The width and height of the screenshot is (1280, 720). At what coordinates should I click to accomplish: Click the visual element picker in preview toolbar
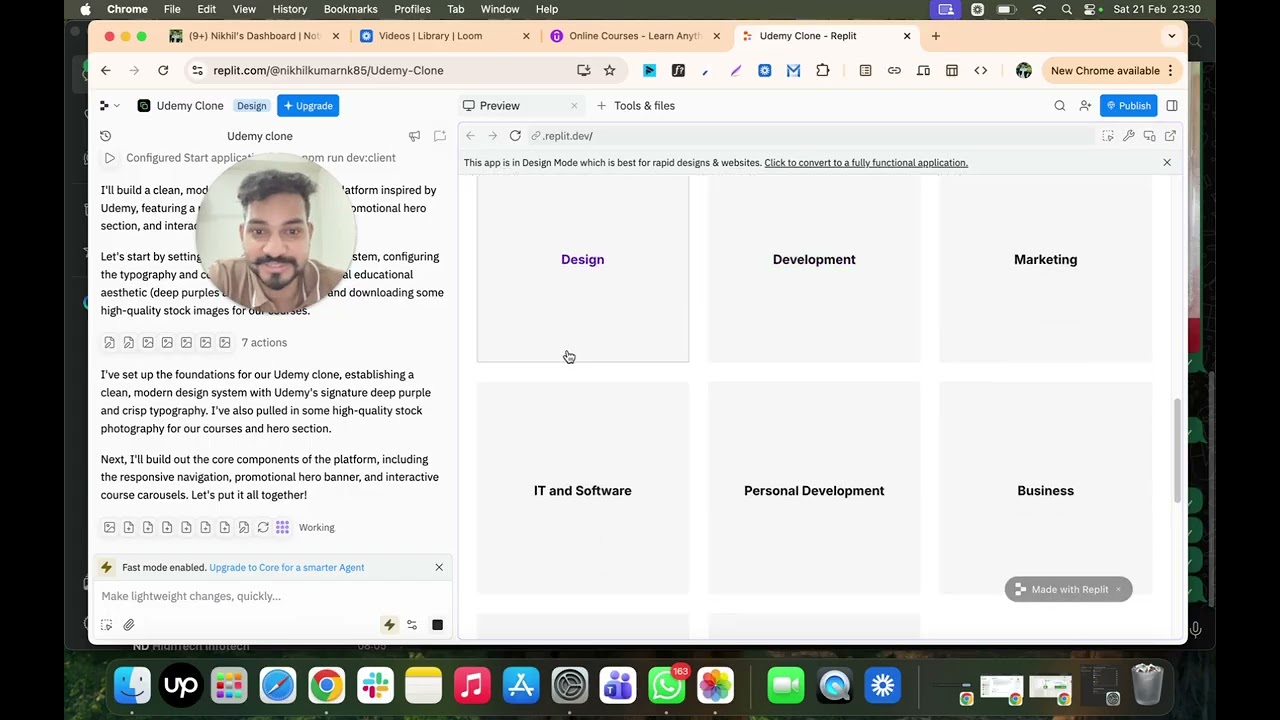click(1108, 136)
